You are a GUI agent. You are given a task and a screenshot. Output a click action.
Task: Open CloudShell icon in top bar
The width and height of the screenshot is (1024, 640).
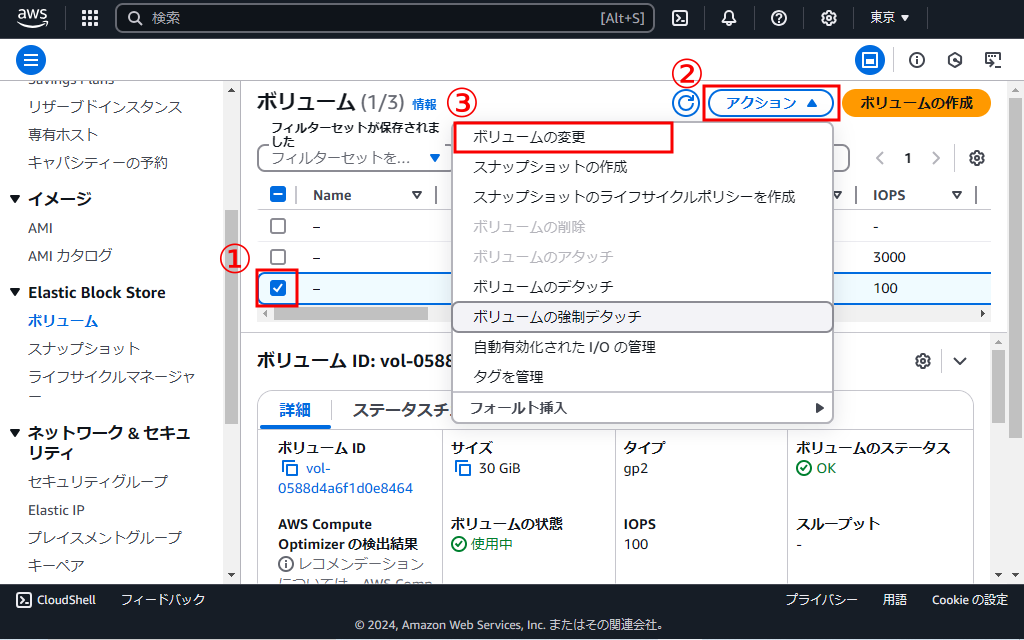point(680,18)
